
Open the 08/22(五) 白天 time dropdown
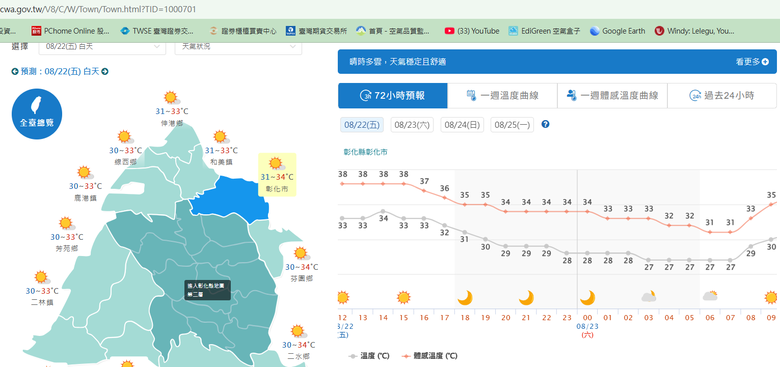pos(102,46)
